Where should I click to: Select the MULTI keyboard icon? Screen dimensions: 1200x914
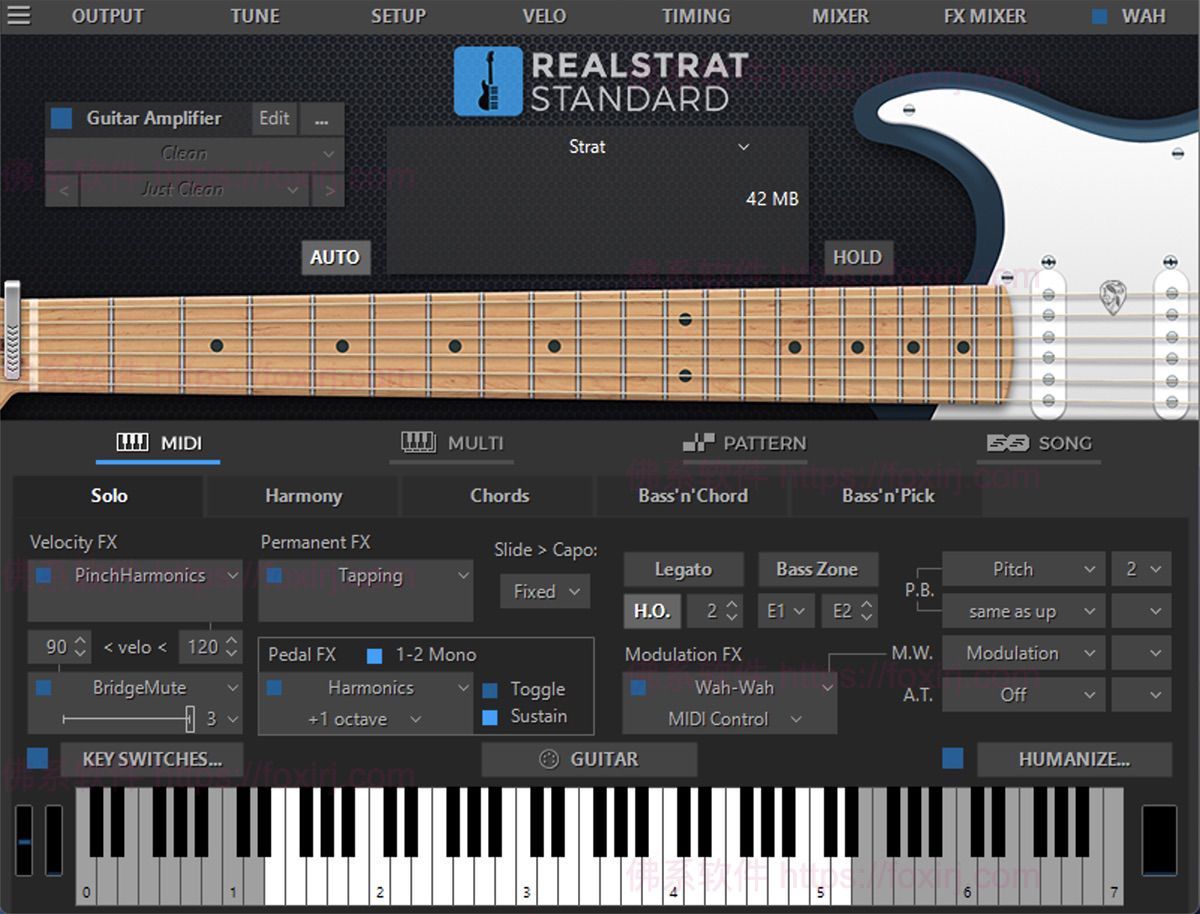tap(419, 443)
